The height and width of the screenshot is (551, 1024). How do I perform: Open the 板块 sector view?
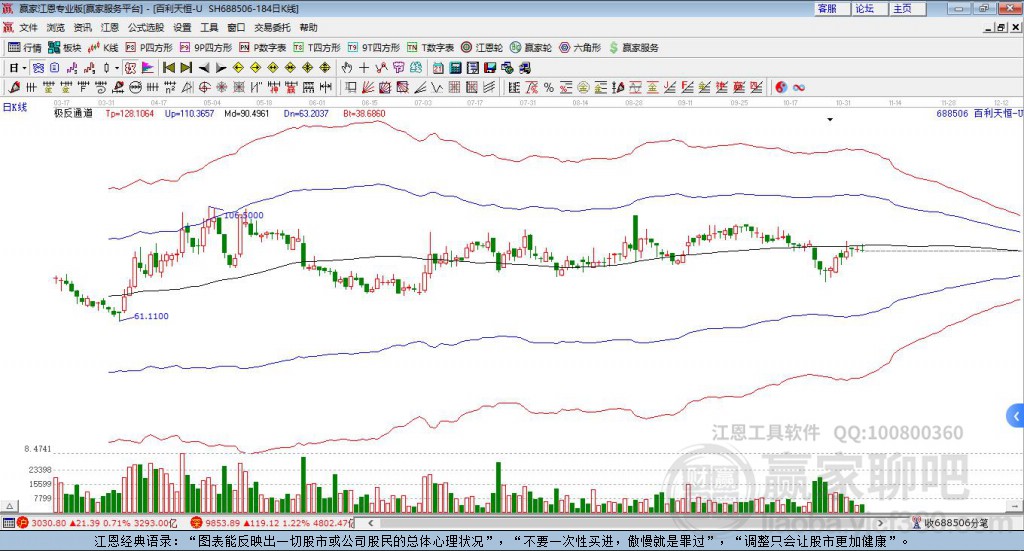65,48
